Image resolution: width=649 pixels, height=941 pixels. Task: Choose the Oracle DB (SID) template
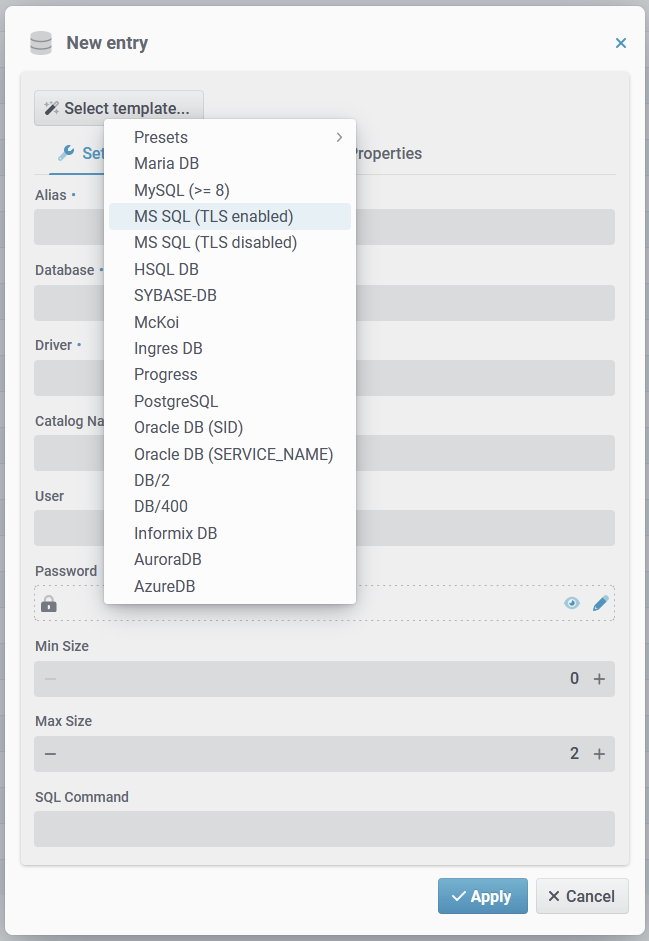tap(230, 428)
